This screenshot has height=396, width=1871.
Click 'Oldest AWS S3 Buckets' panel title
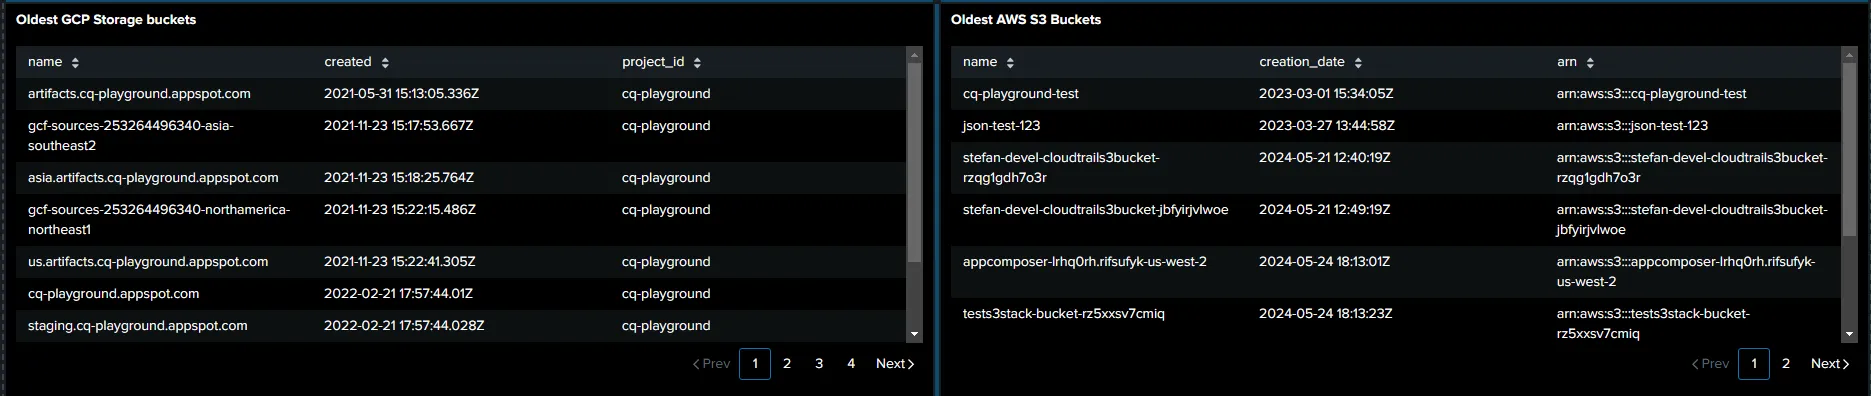coord(1026,19)
